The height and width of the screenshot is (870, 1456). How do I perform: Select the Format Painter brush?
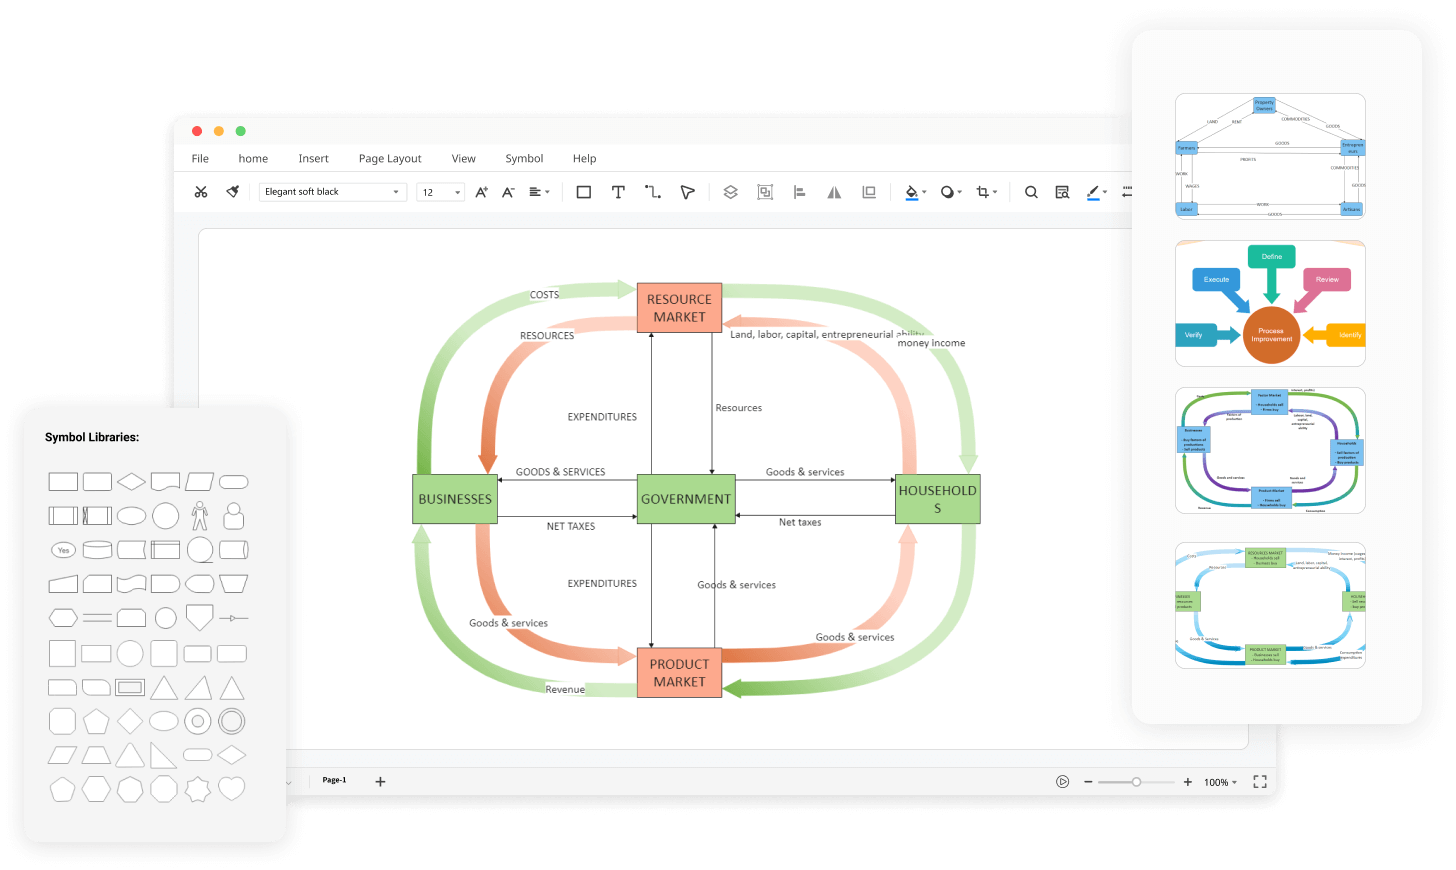[233, 192]
